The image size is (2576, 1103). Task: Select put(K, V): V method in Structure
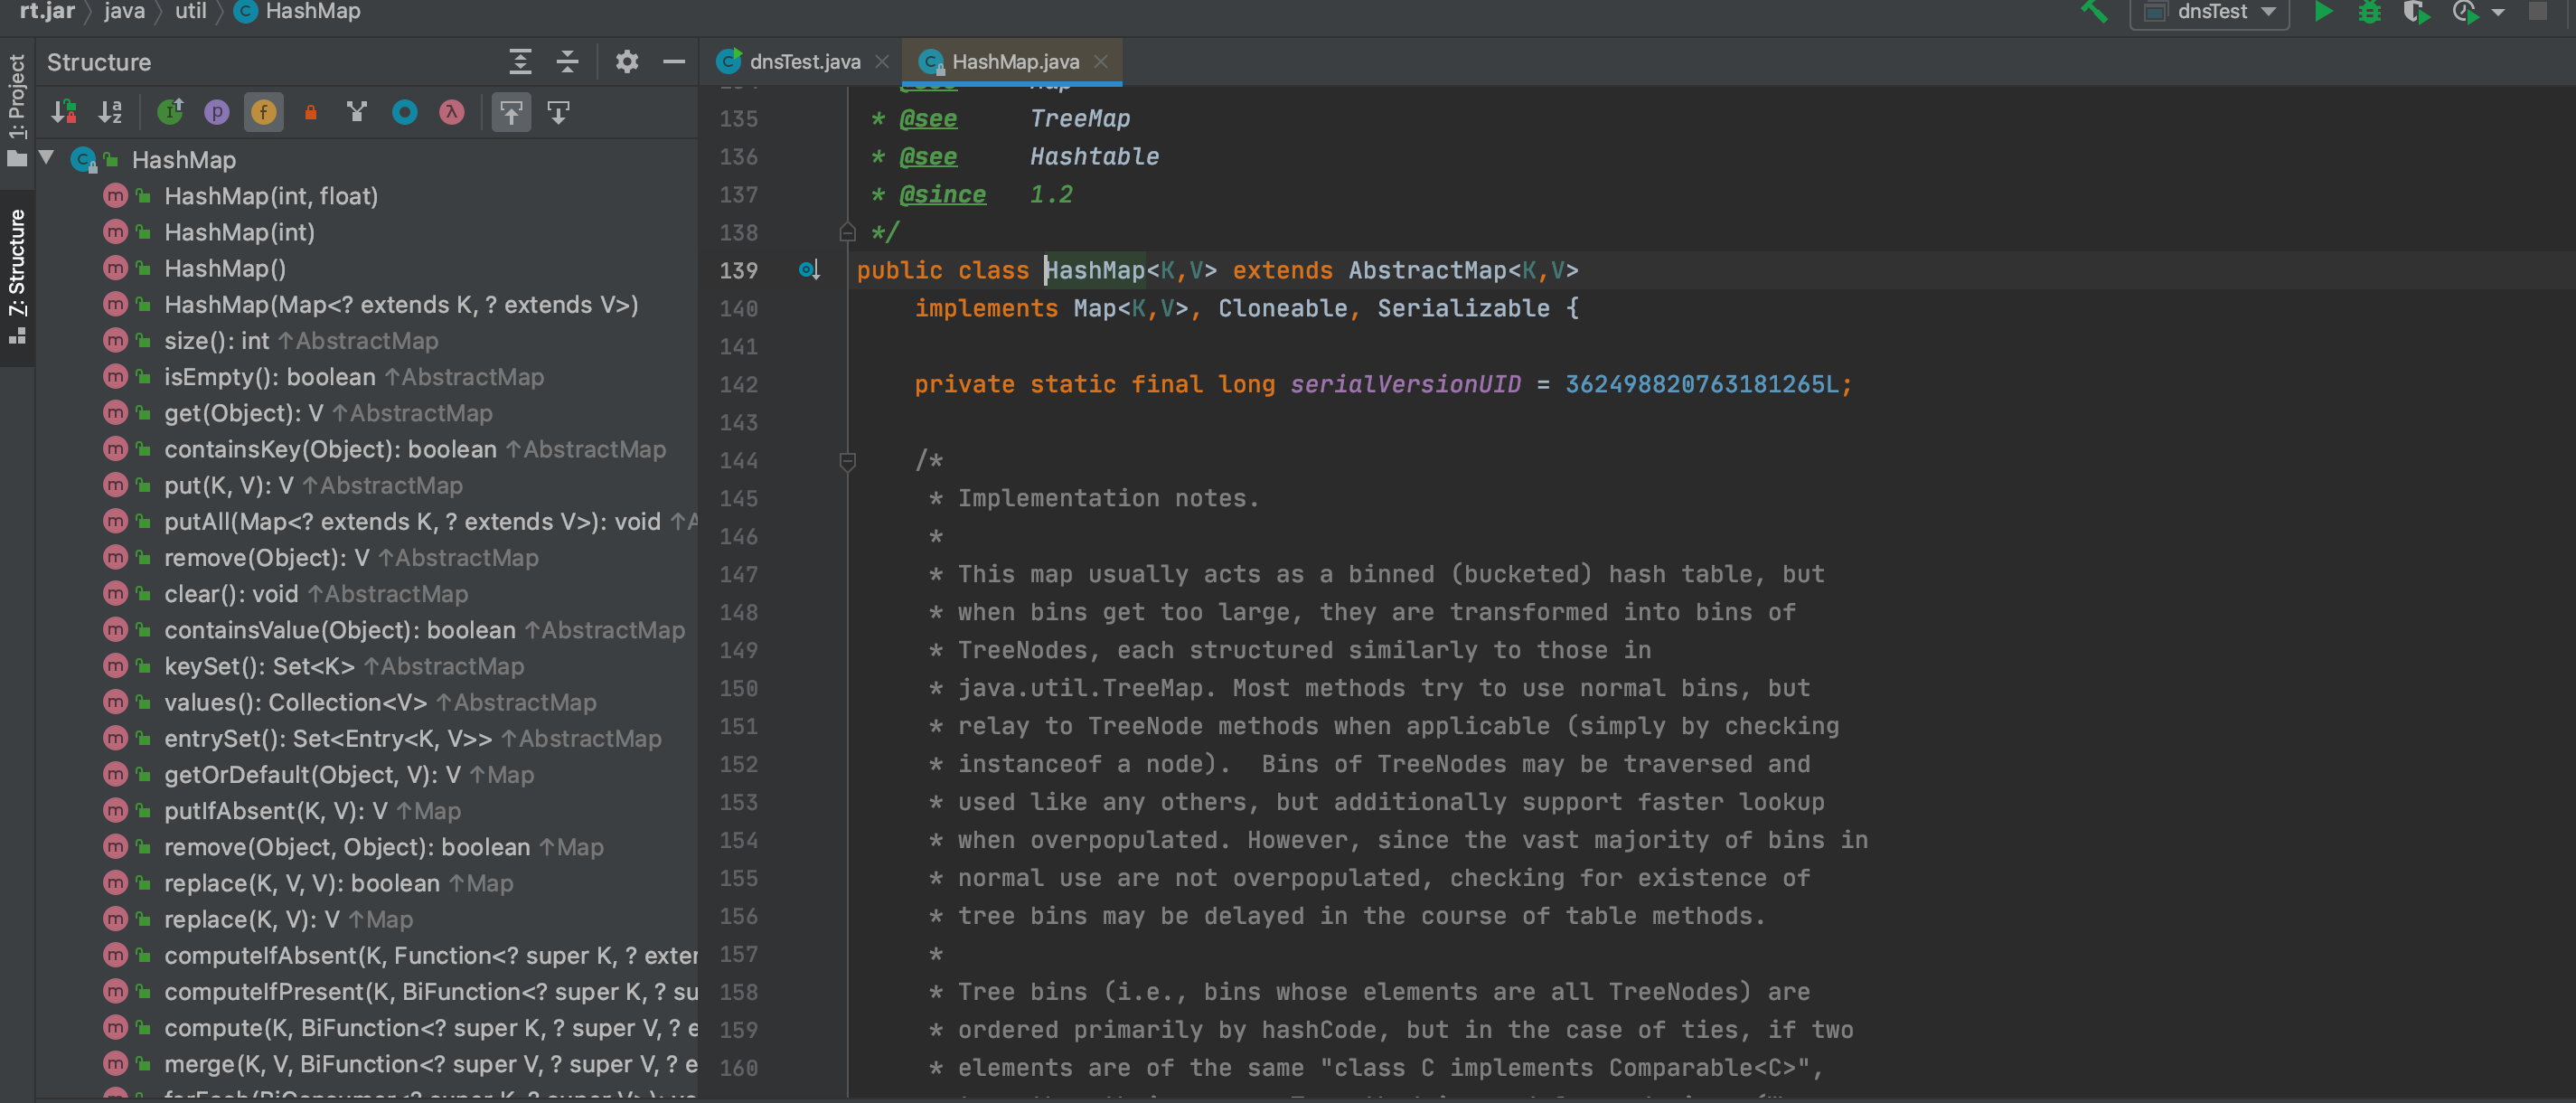pyautogui.click(x=313, y=485)
